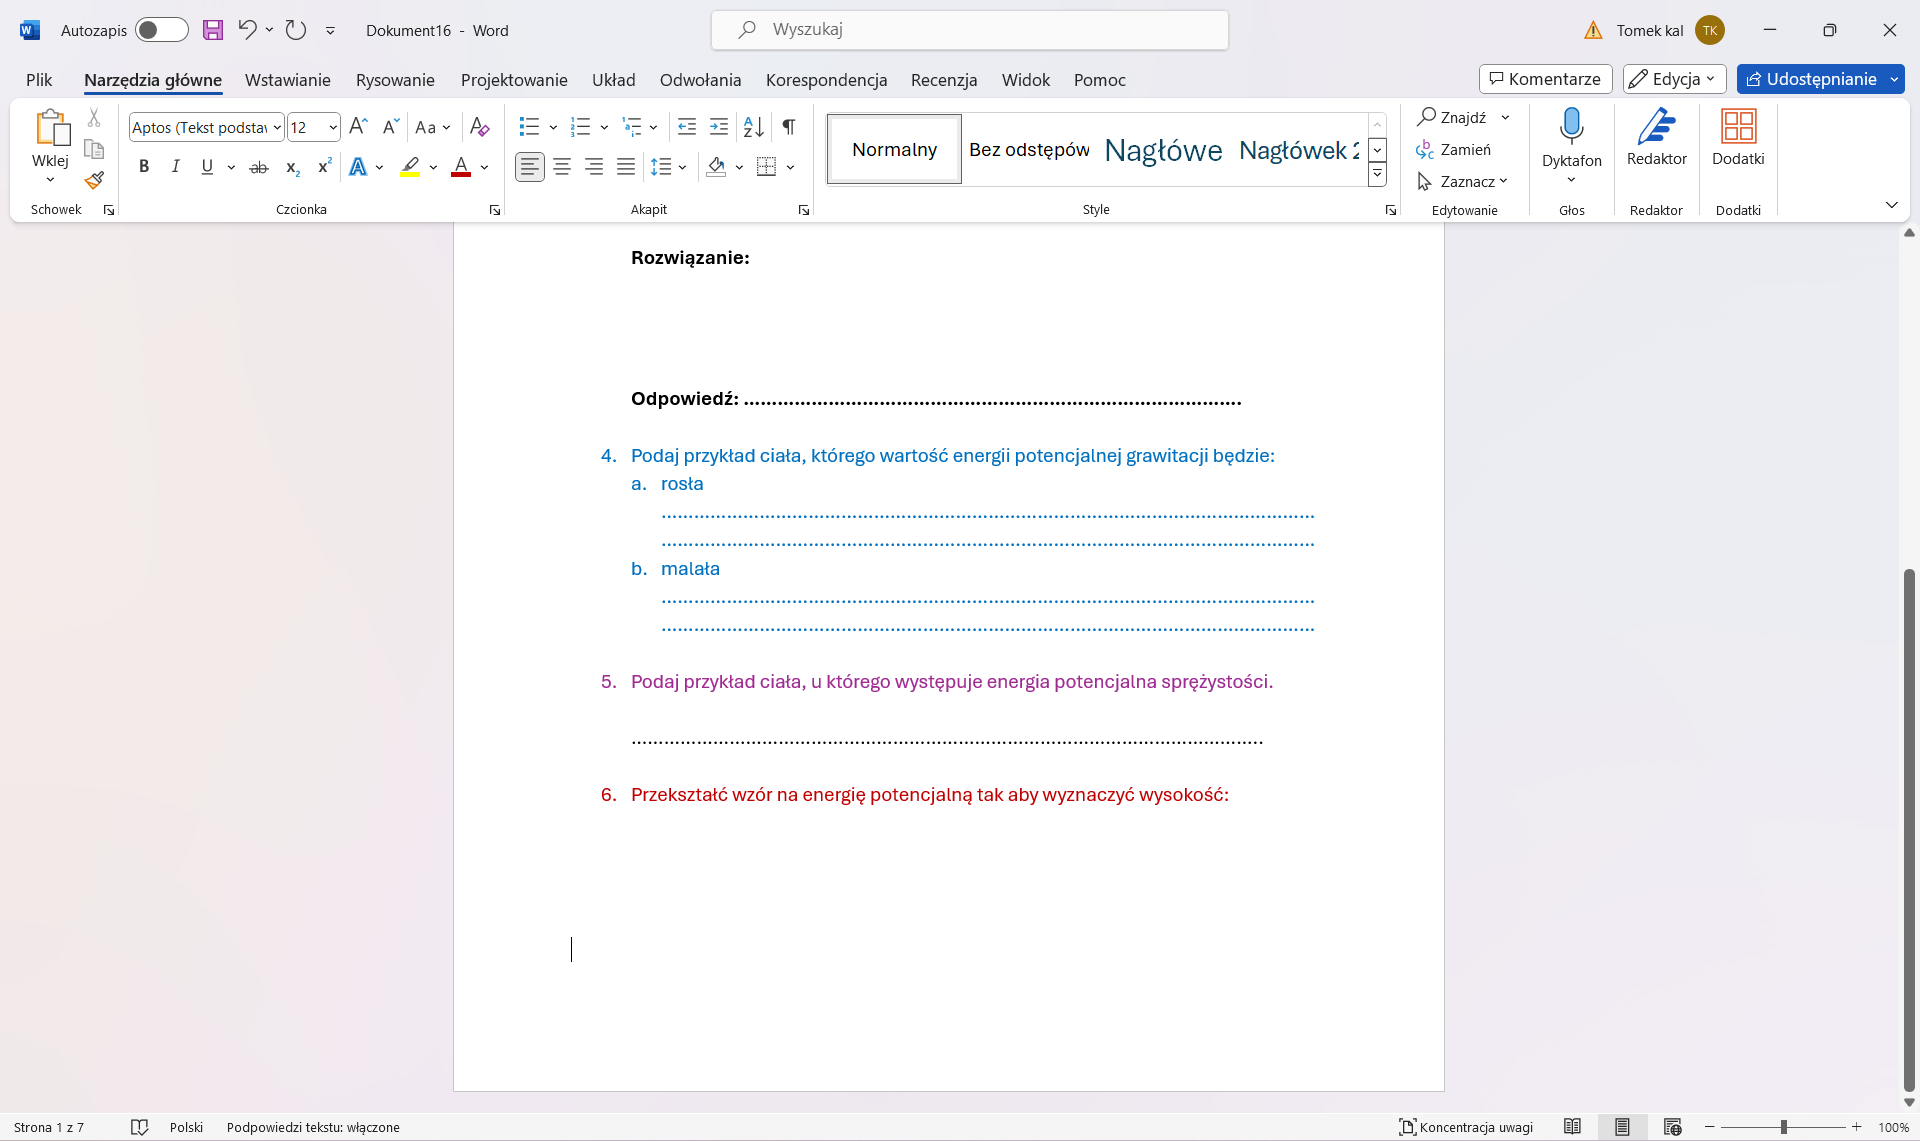Toggle the Autozapis switch
1920x1141 pixels.
pos(161,30)
